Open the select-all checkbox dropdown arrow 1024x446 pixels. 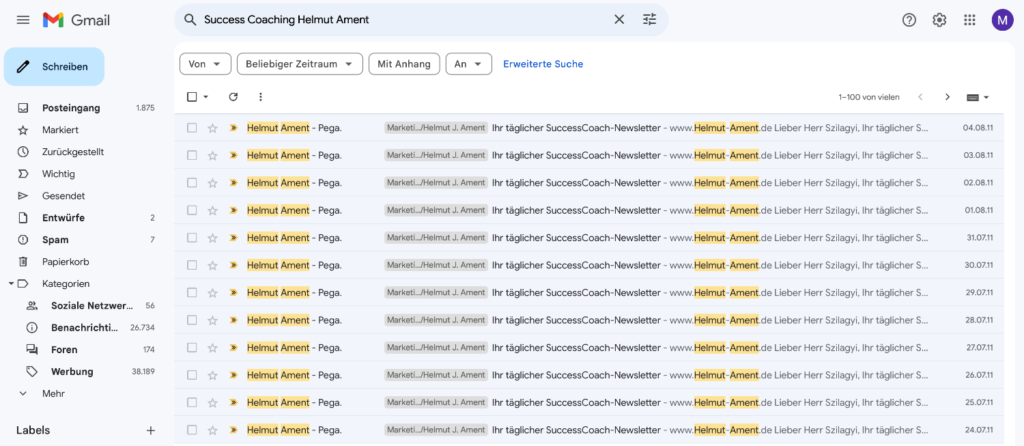point(206,97)
